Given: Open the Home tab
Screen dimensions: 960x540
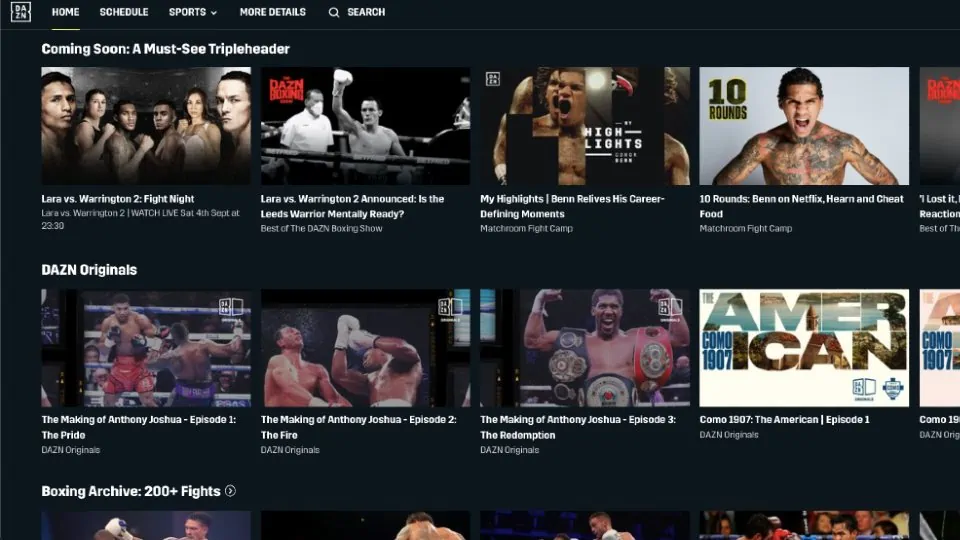Looking at the screenshot, I should tap(66, 12).
